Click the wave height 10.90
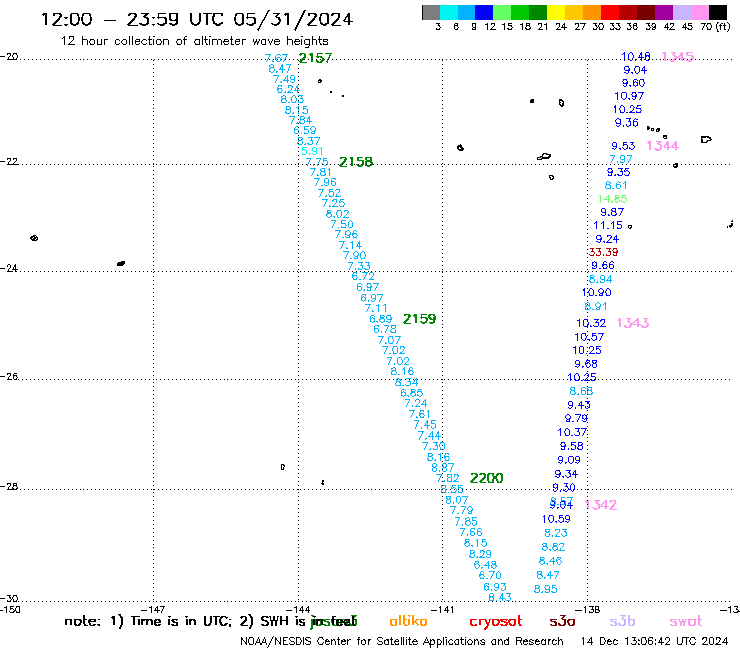 point(597,292)
